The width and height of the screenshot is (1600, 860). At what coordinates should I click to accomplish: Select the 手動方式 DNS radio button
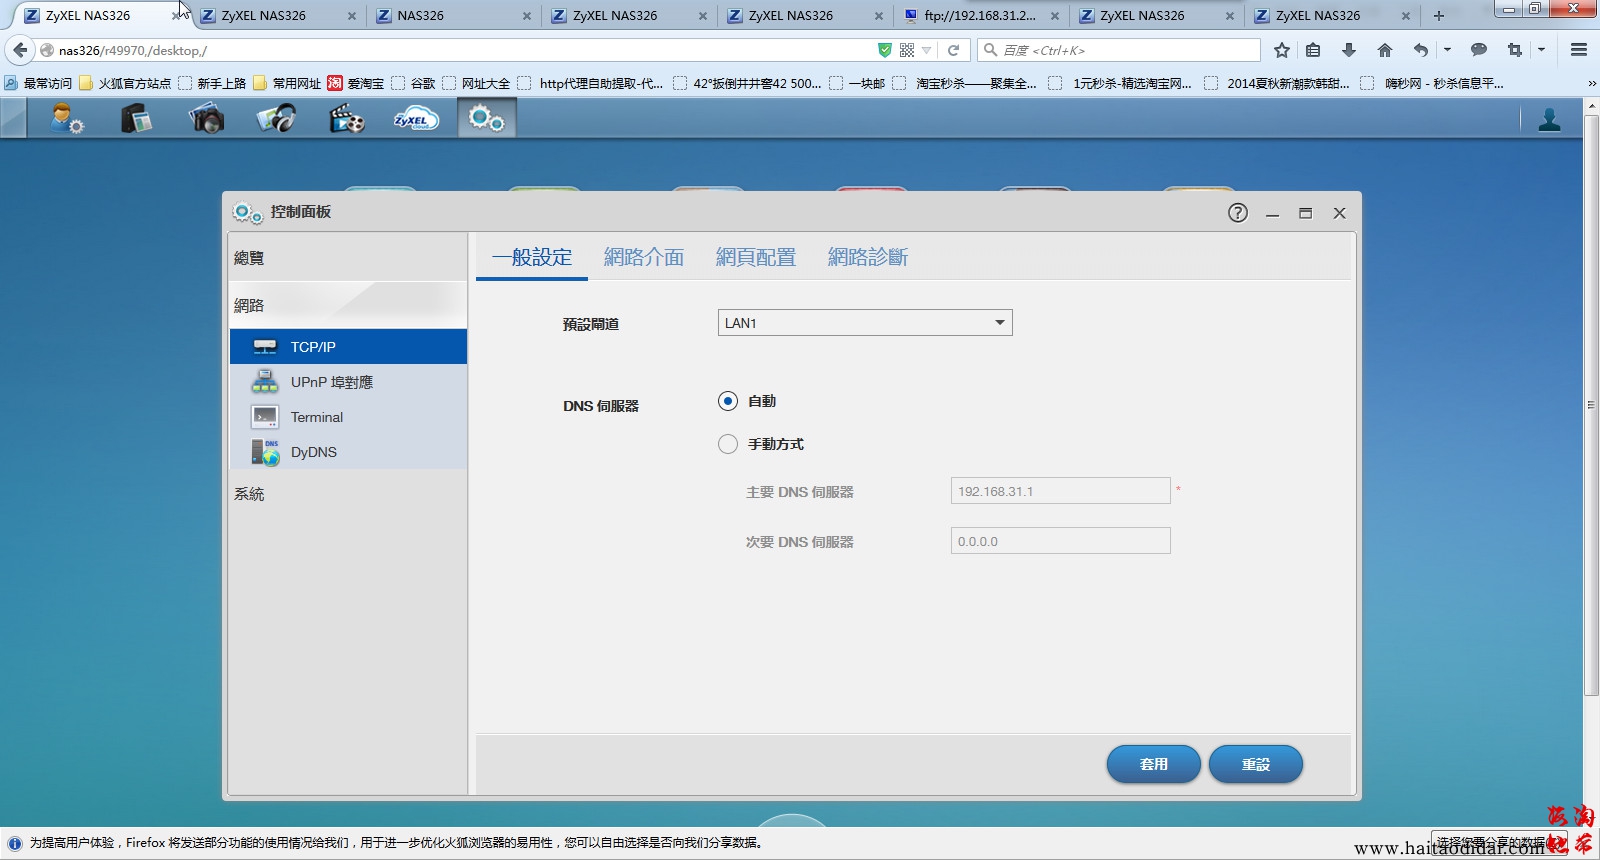pos(728,444)
